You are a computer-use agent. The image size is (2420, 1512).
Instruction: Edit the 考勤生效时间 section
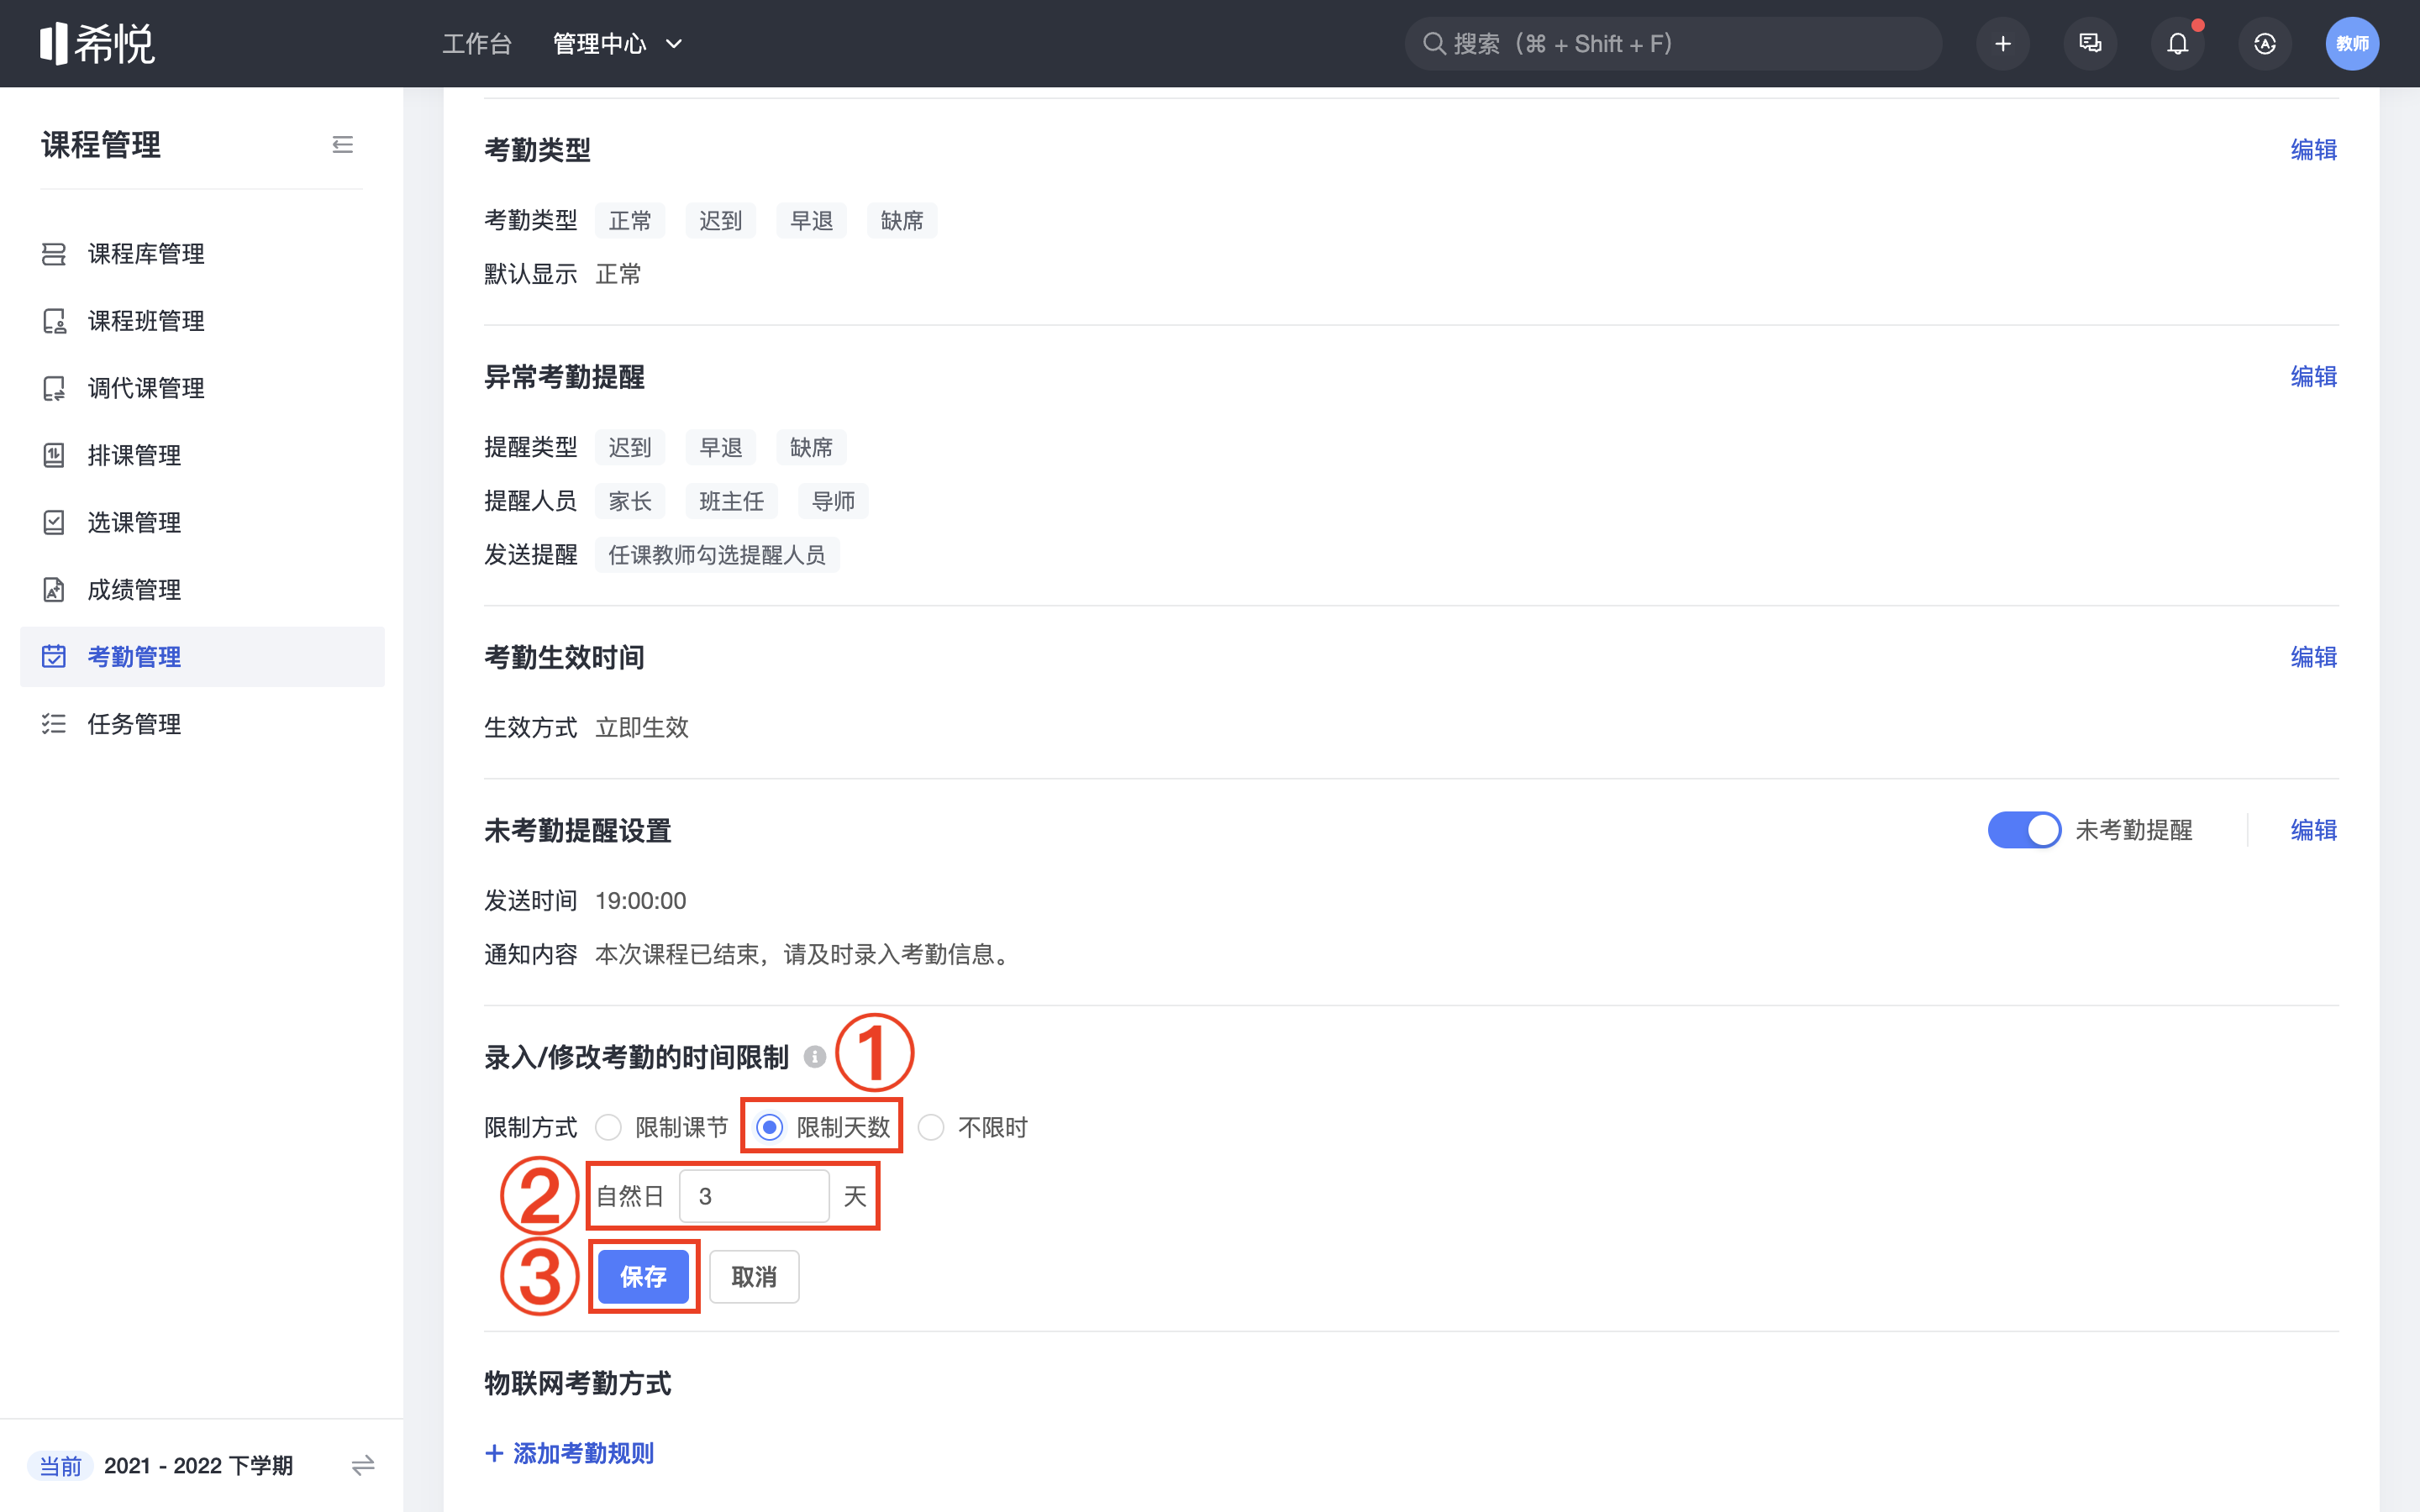[2314, 657]
